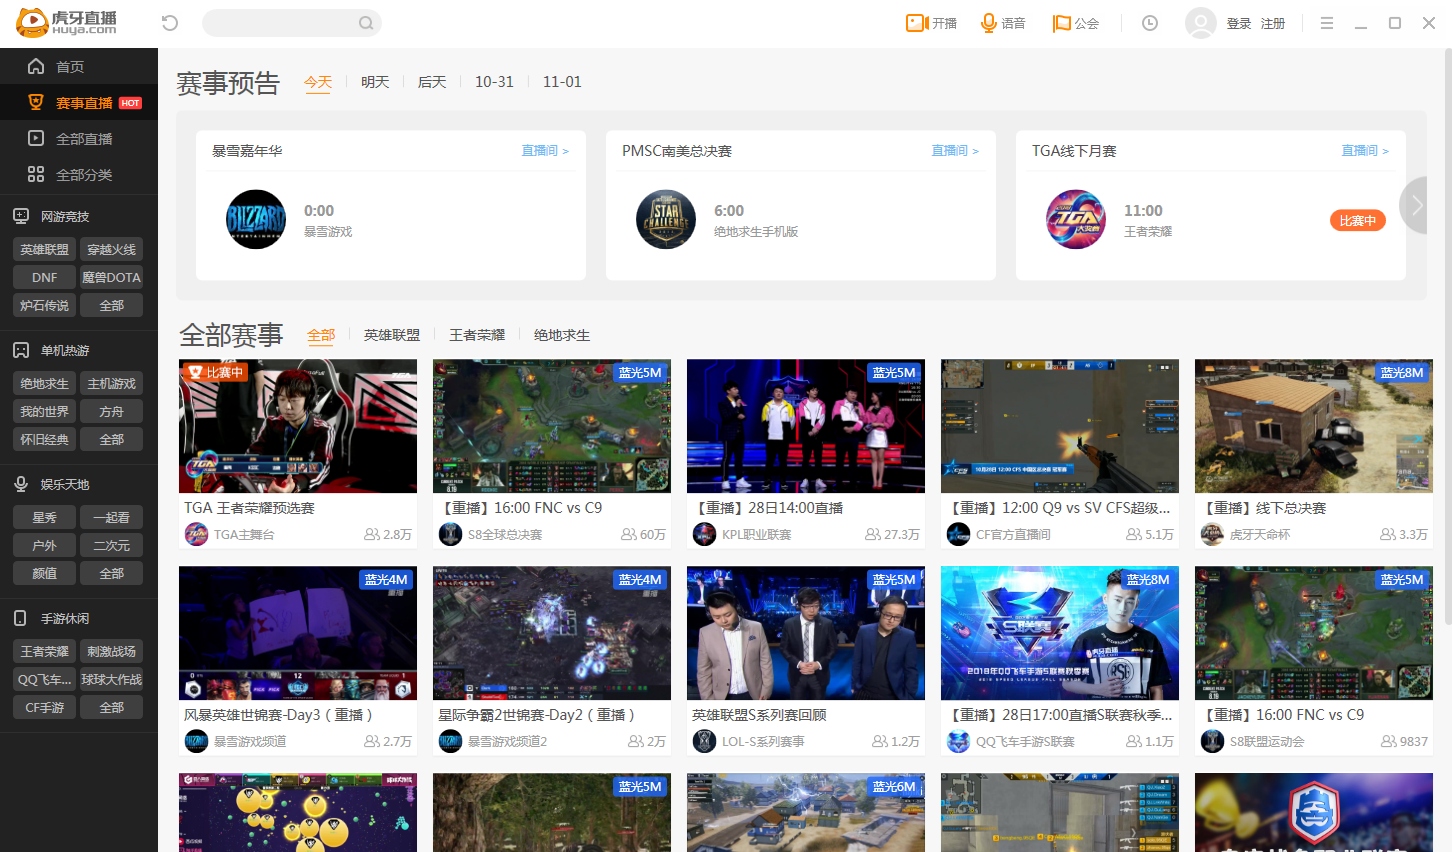This screenshot has height=852, width=1452.
Task: Open watch history clock icon
Action: click(1150, 23)
